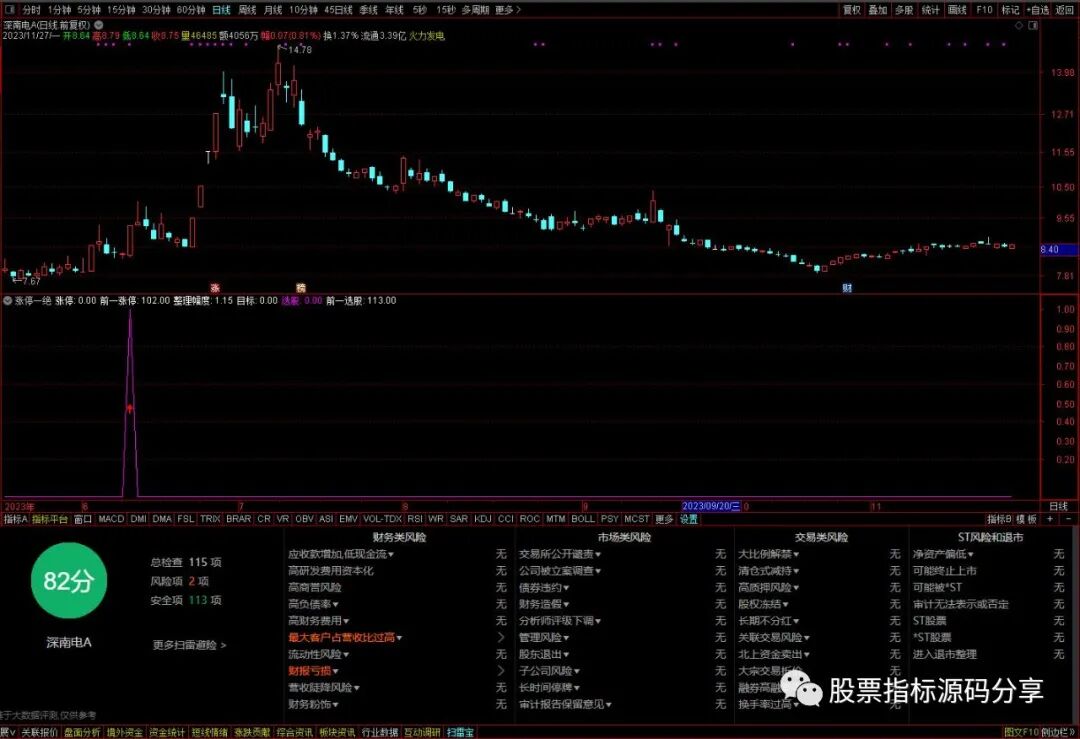Toggle the MCST indicator
This screenshot has width=1080, height=739.
point(636,519)
